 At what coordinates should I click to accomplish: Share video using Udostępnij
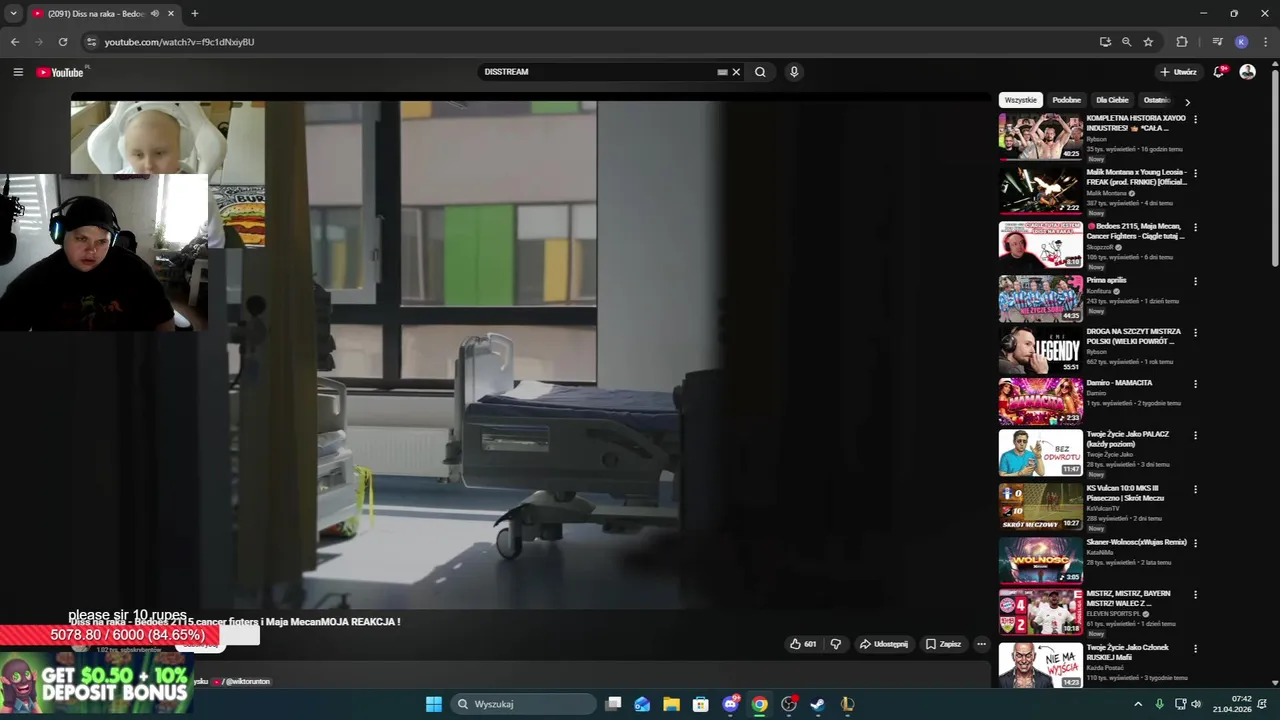(884, 644)
